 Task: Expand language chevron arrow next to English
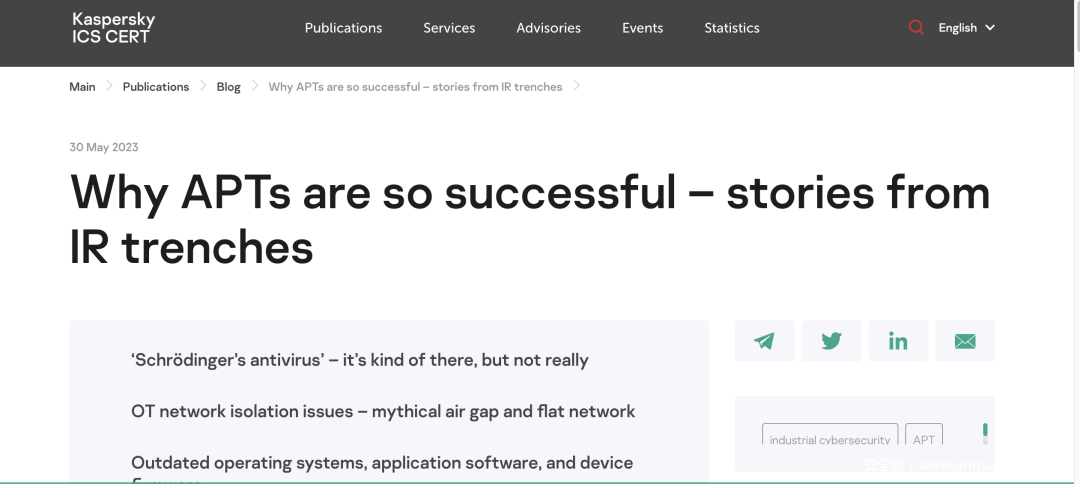click(990, 28)
